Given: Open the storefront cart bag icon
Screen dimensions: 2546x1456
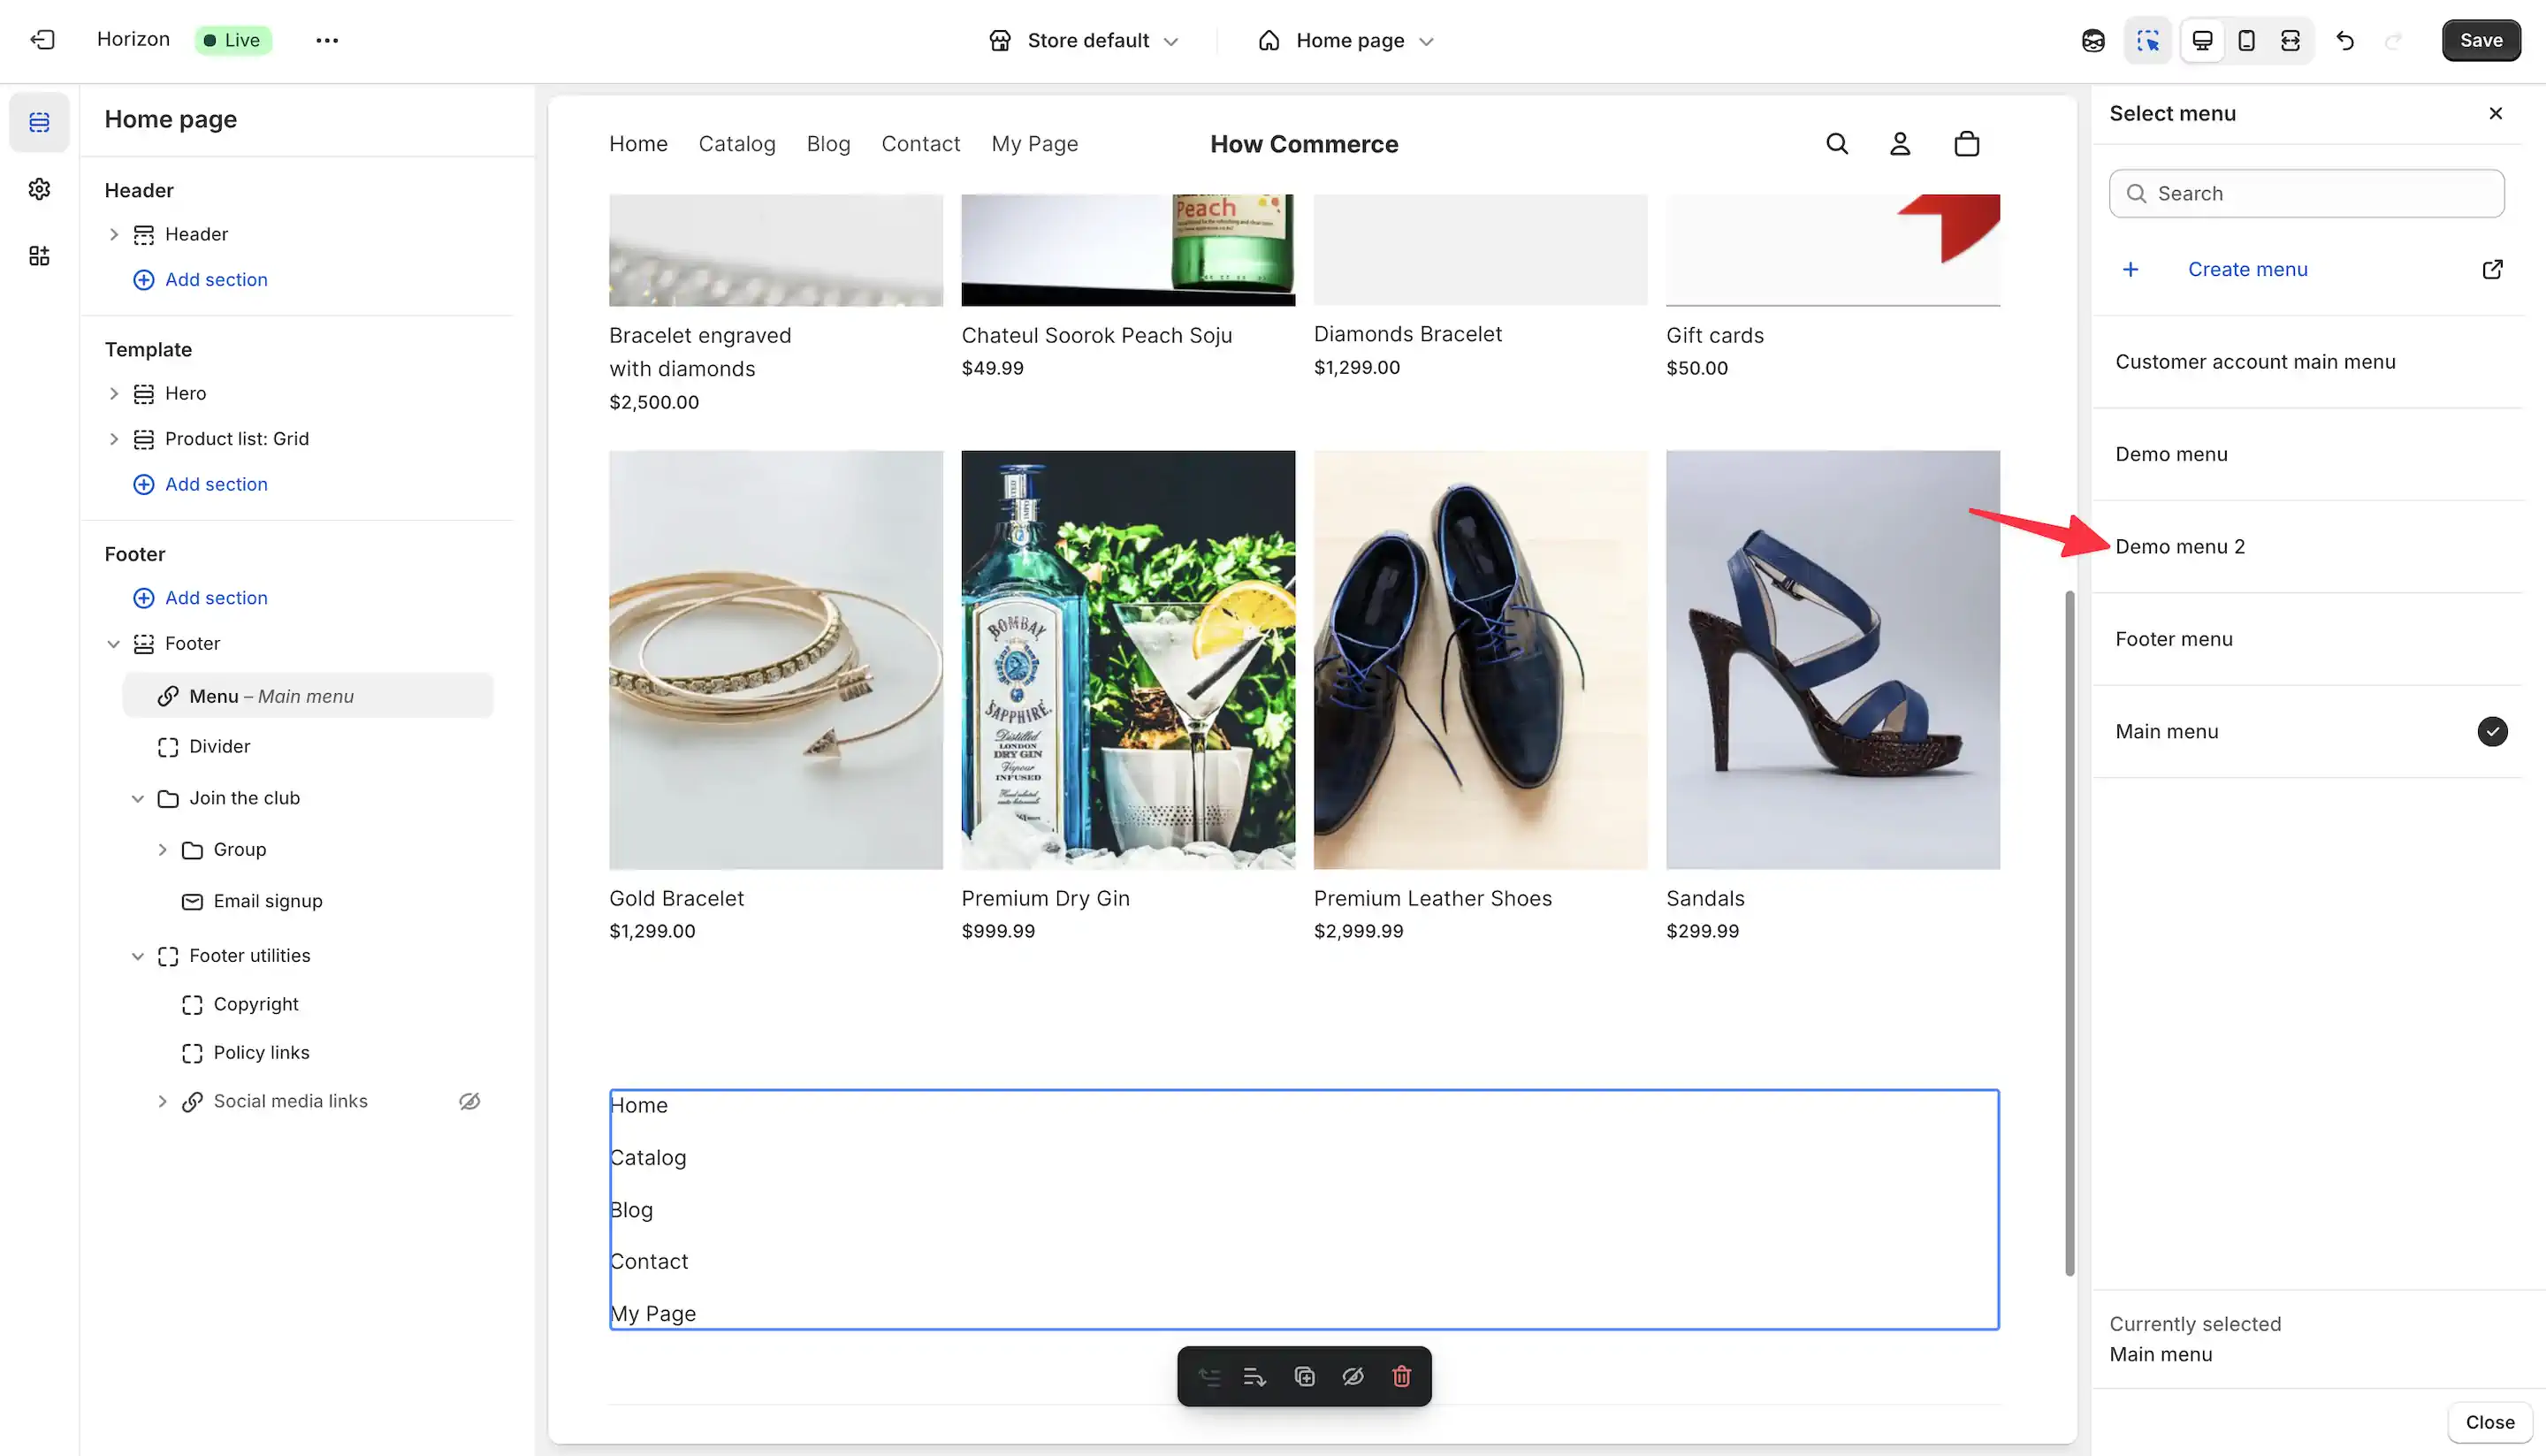Looking at the screenshot, I should [x=1966, y=144].
